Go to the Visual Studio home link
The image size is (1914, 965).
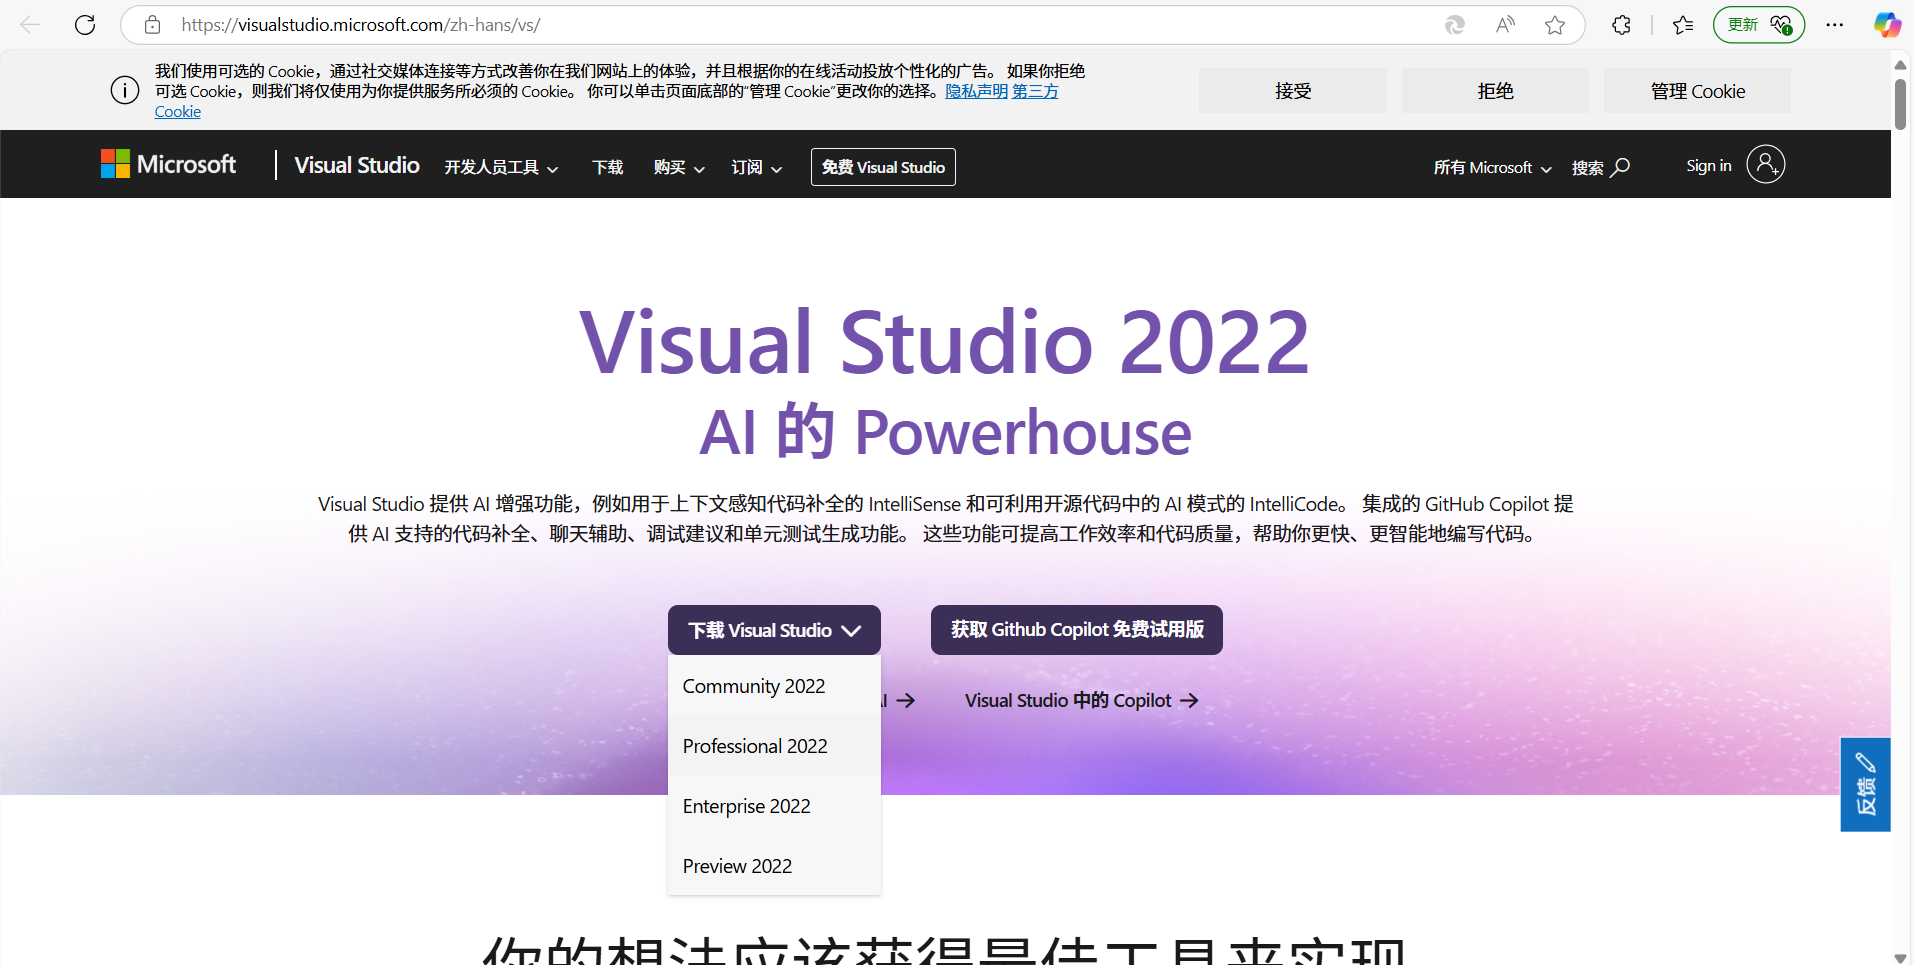357,165
